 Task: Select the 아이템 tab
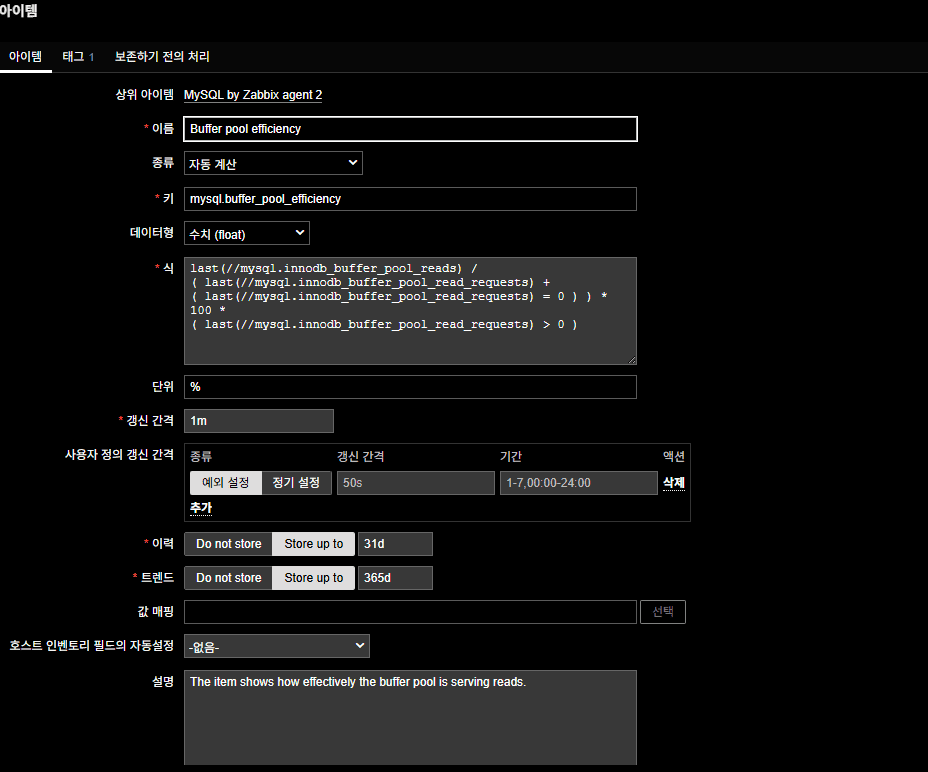(x=26, y=57)
